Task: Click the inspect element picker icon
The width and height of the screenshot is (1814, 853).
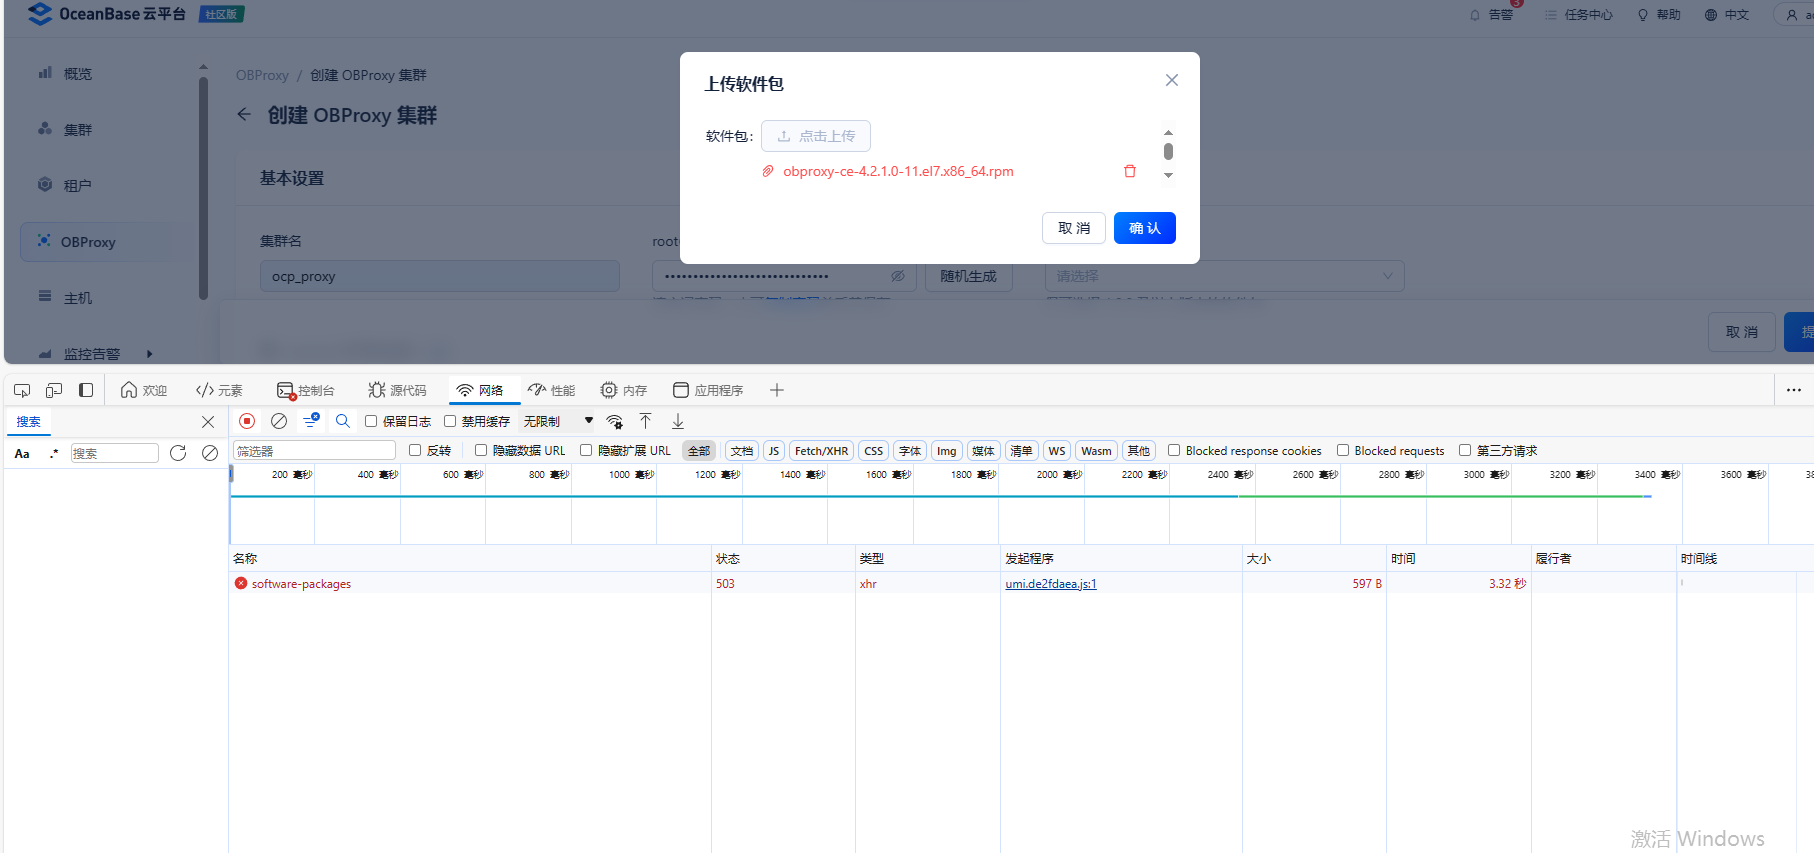Action: click(22, 390)
